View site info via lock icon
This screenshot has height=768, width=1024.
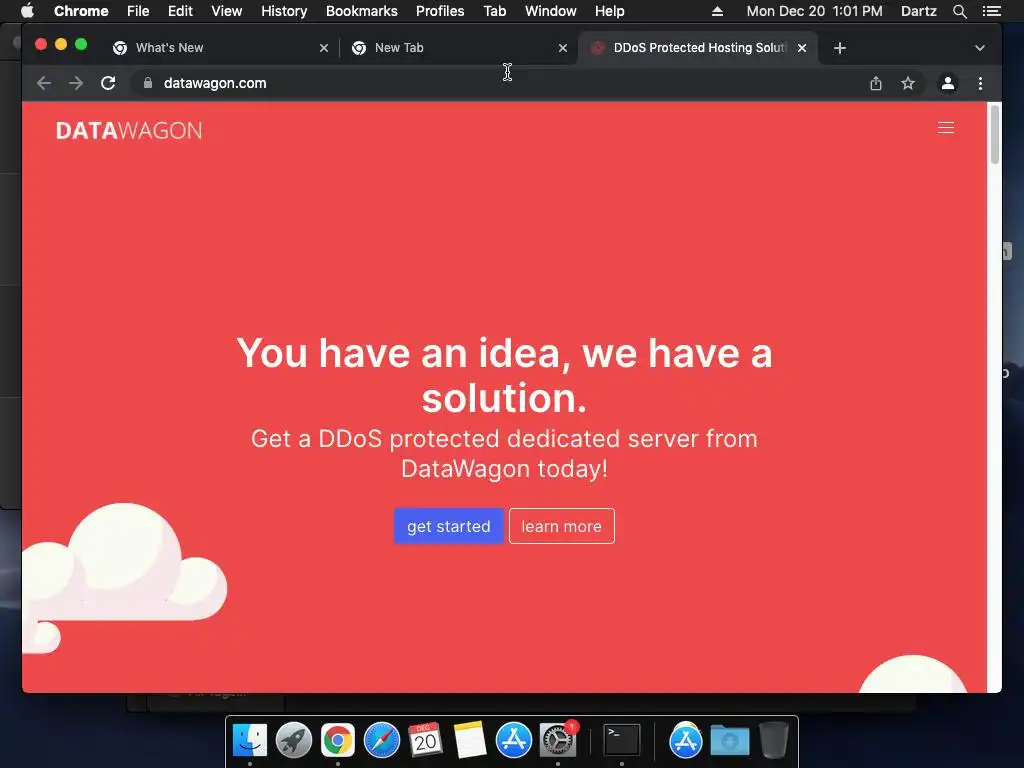click(x=148, y=83)
